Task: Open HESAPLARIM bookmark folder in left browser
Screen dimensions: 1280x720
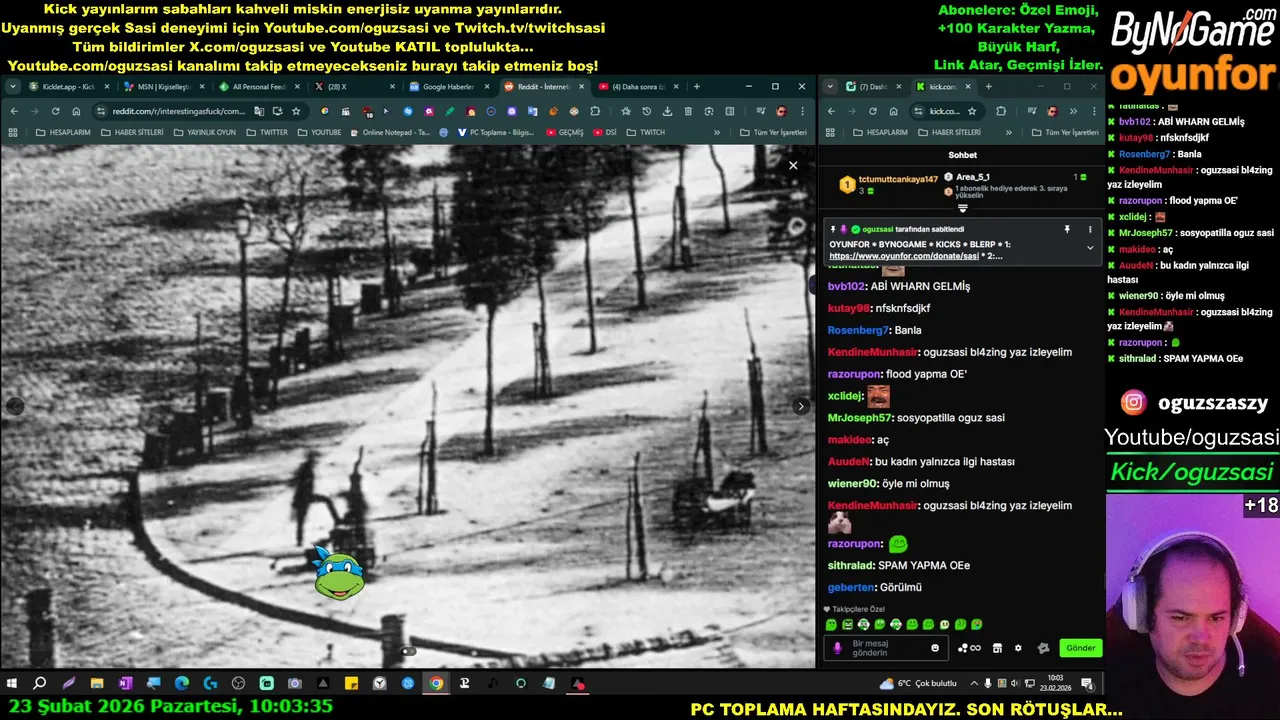Action: click(x=62, y=132)
